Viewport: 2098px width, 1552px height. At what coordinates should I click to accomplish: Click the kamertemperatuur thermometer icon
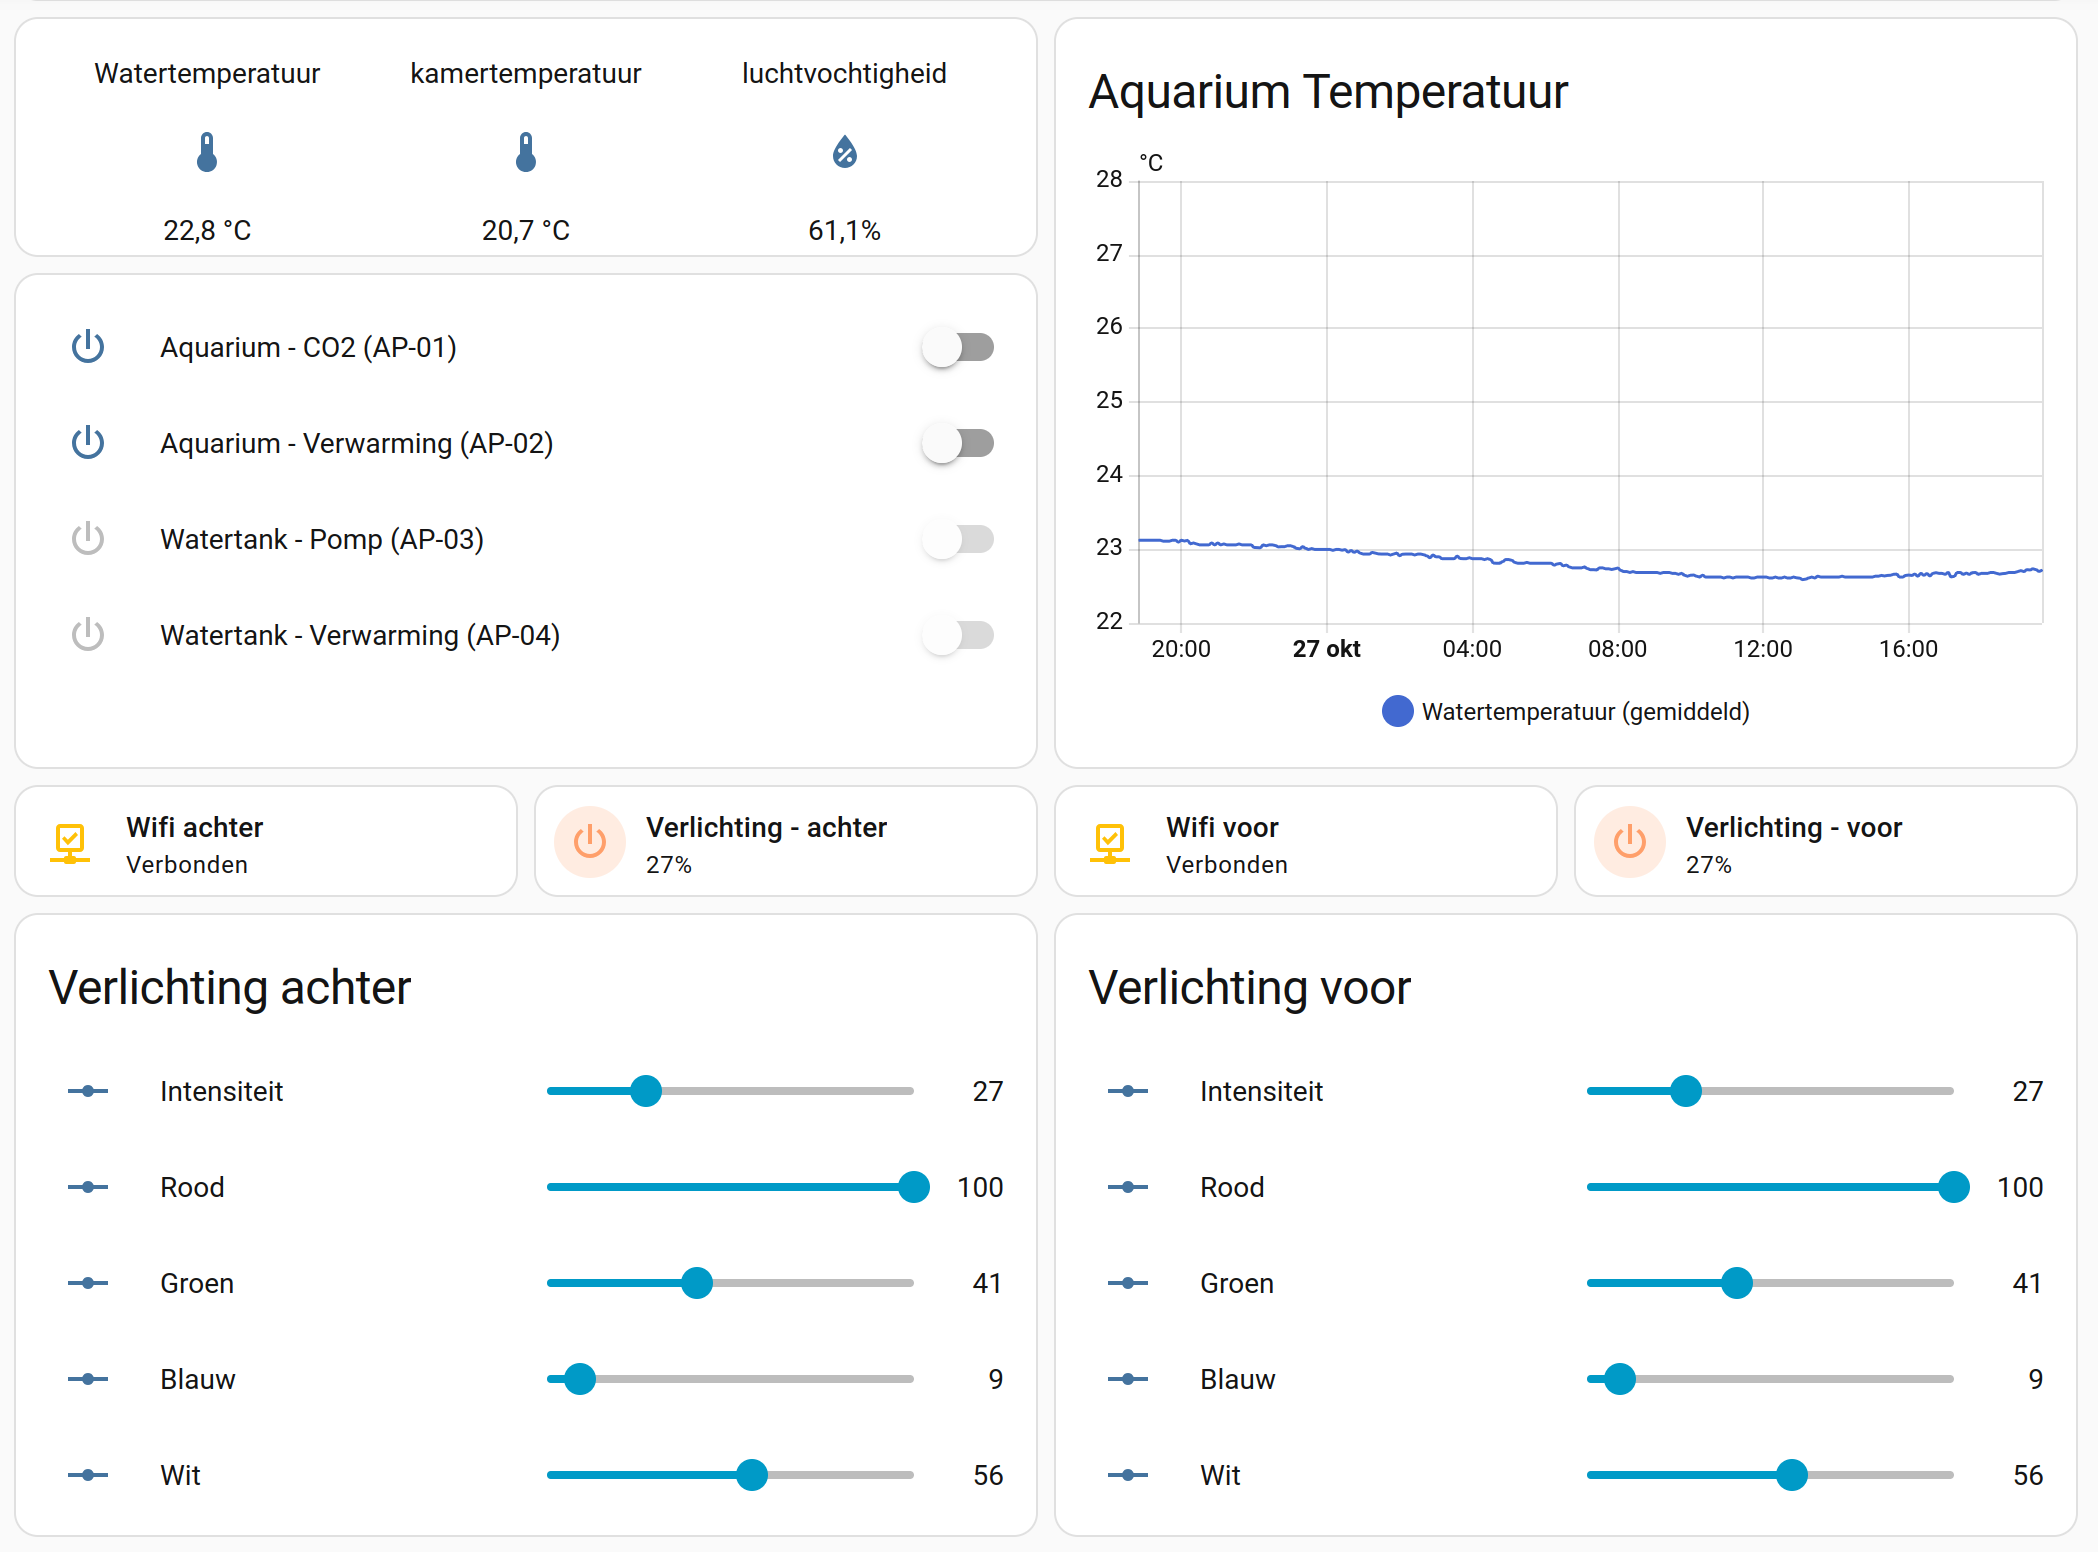[x=526, y=152]
